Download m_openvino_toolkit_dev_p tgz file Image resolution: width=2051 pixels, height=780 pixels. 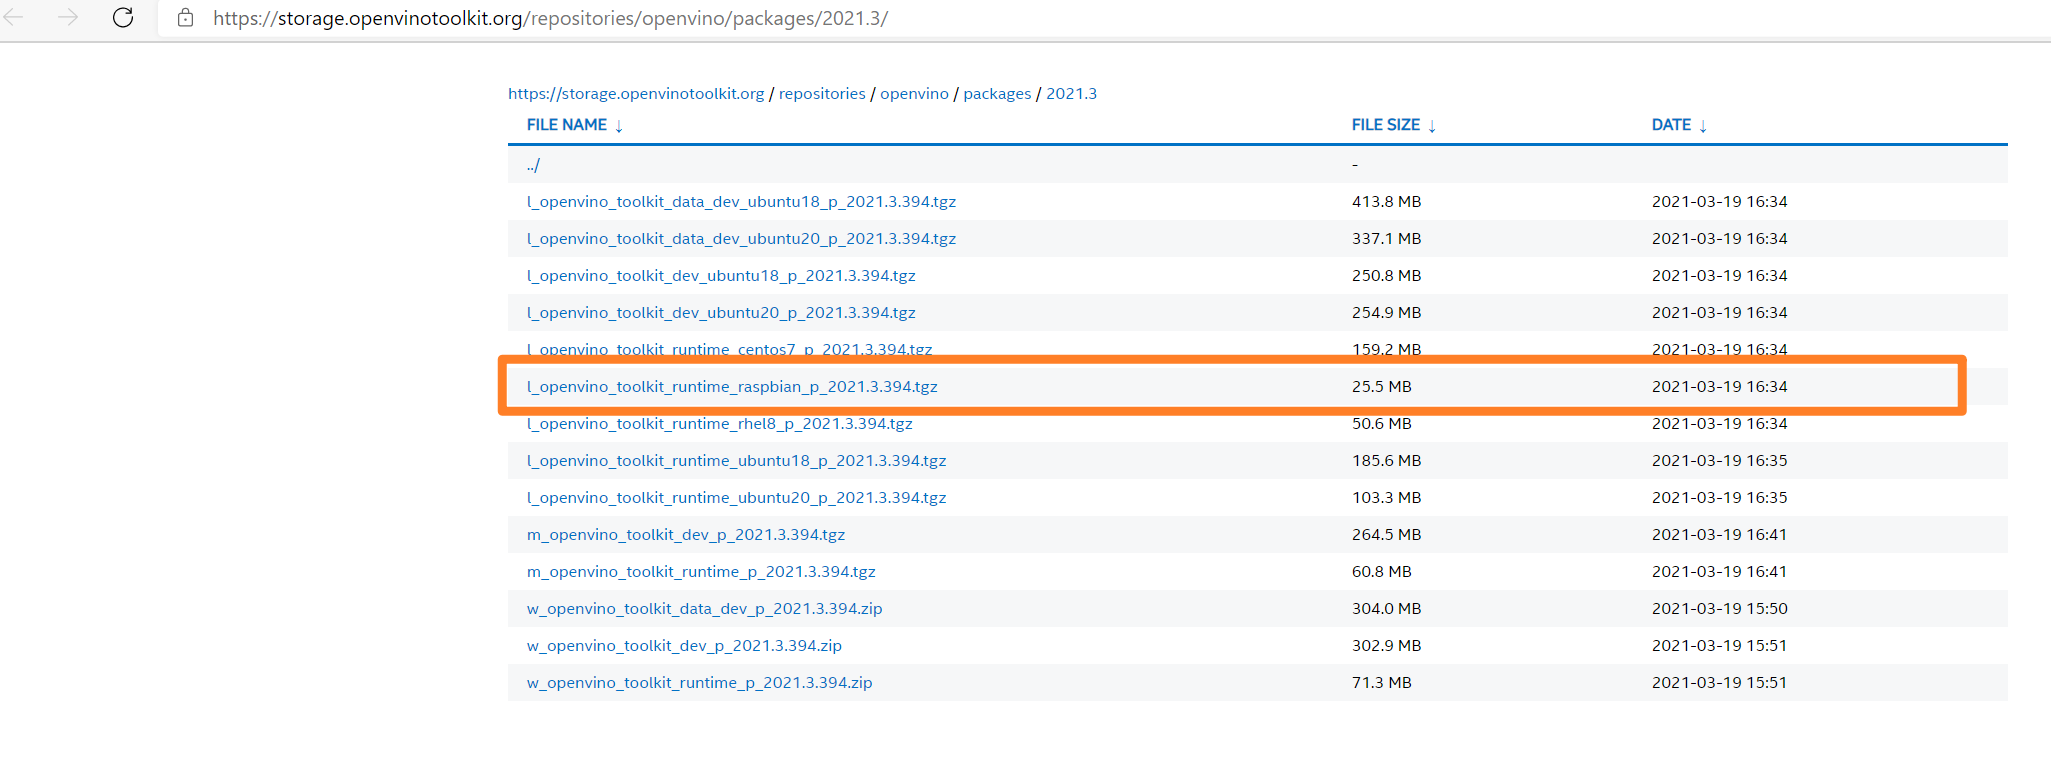[686, 535]
